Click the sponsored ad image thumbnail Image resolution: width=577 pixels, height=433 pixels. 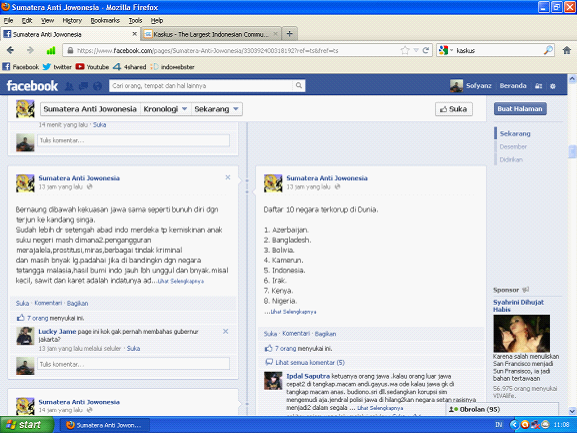click(521, 333)
